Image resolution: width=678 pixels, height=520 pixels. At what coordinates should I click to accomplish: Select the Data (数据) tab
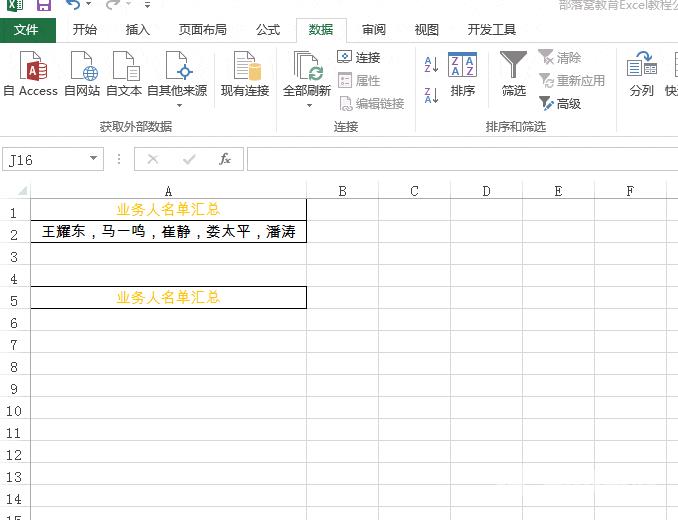321,30
